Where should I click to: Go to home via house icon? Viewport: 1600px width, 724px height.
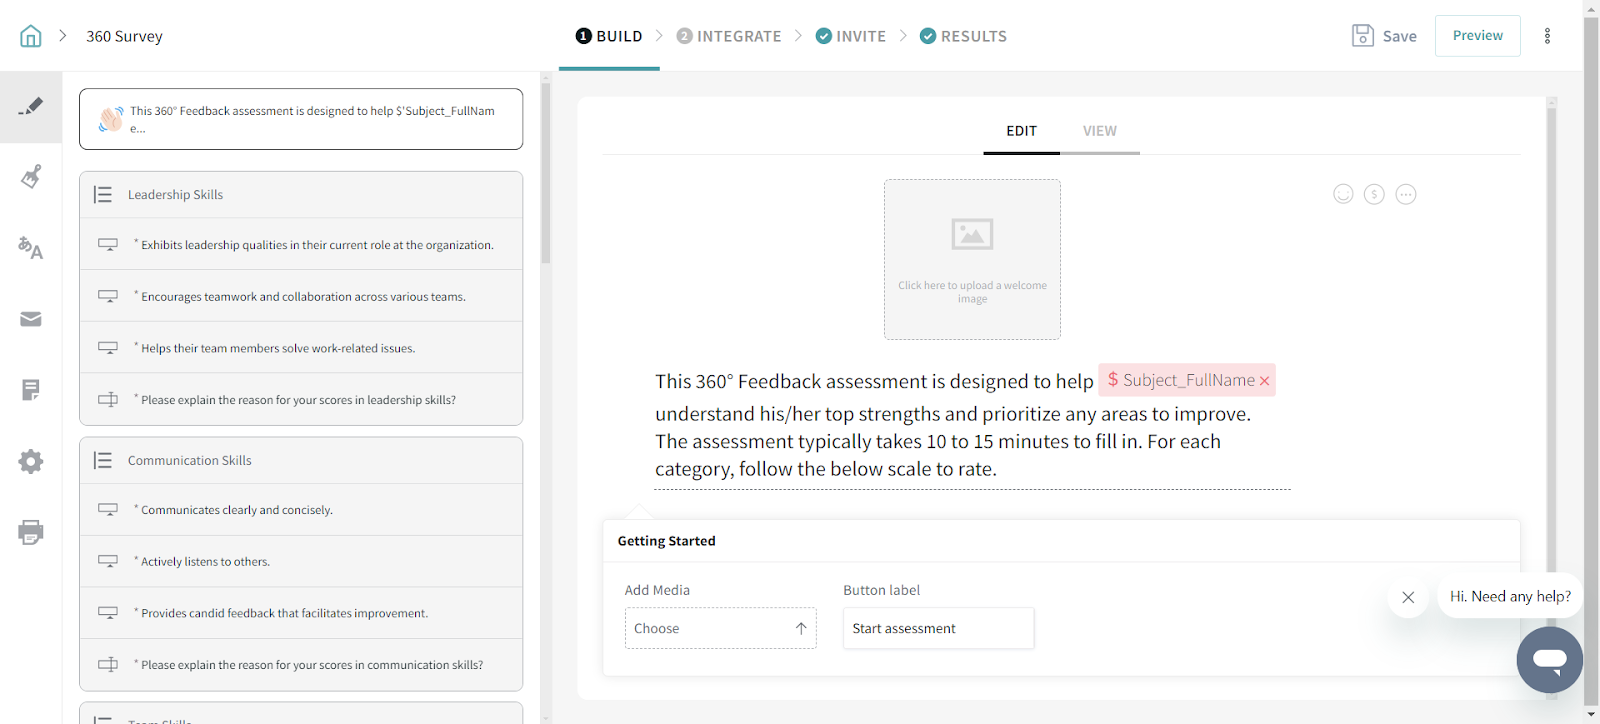click(31, 36)
